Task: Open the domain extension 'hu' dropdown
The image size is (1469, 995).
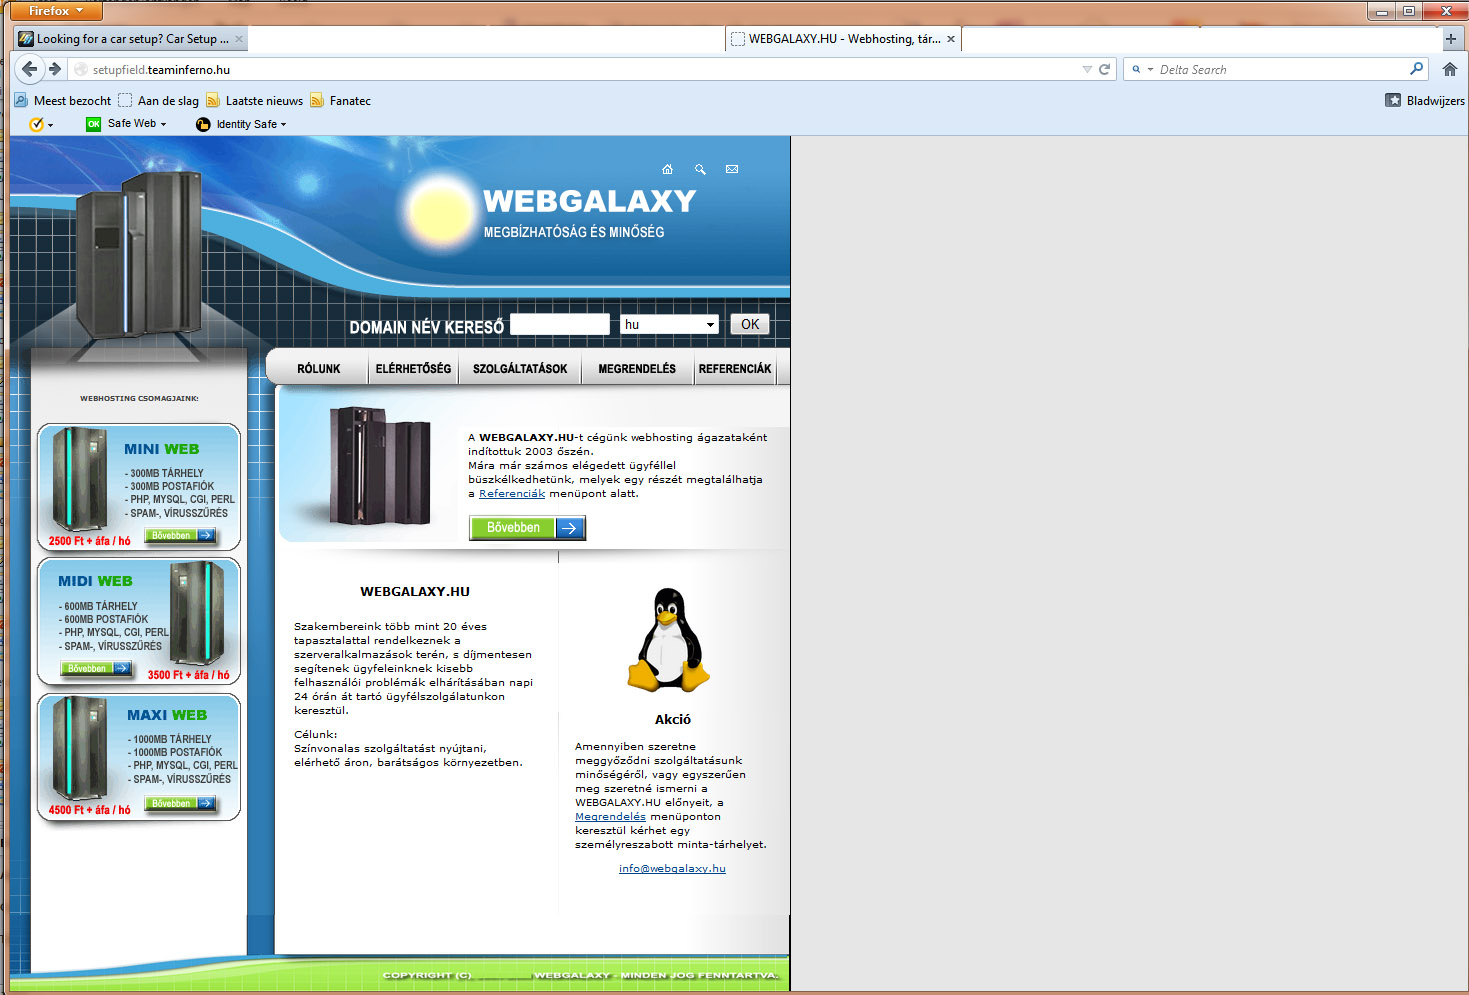Action: (x=669, y=324)
